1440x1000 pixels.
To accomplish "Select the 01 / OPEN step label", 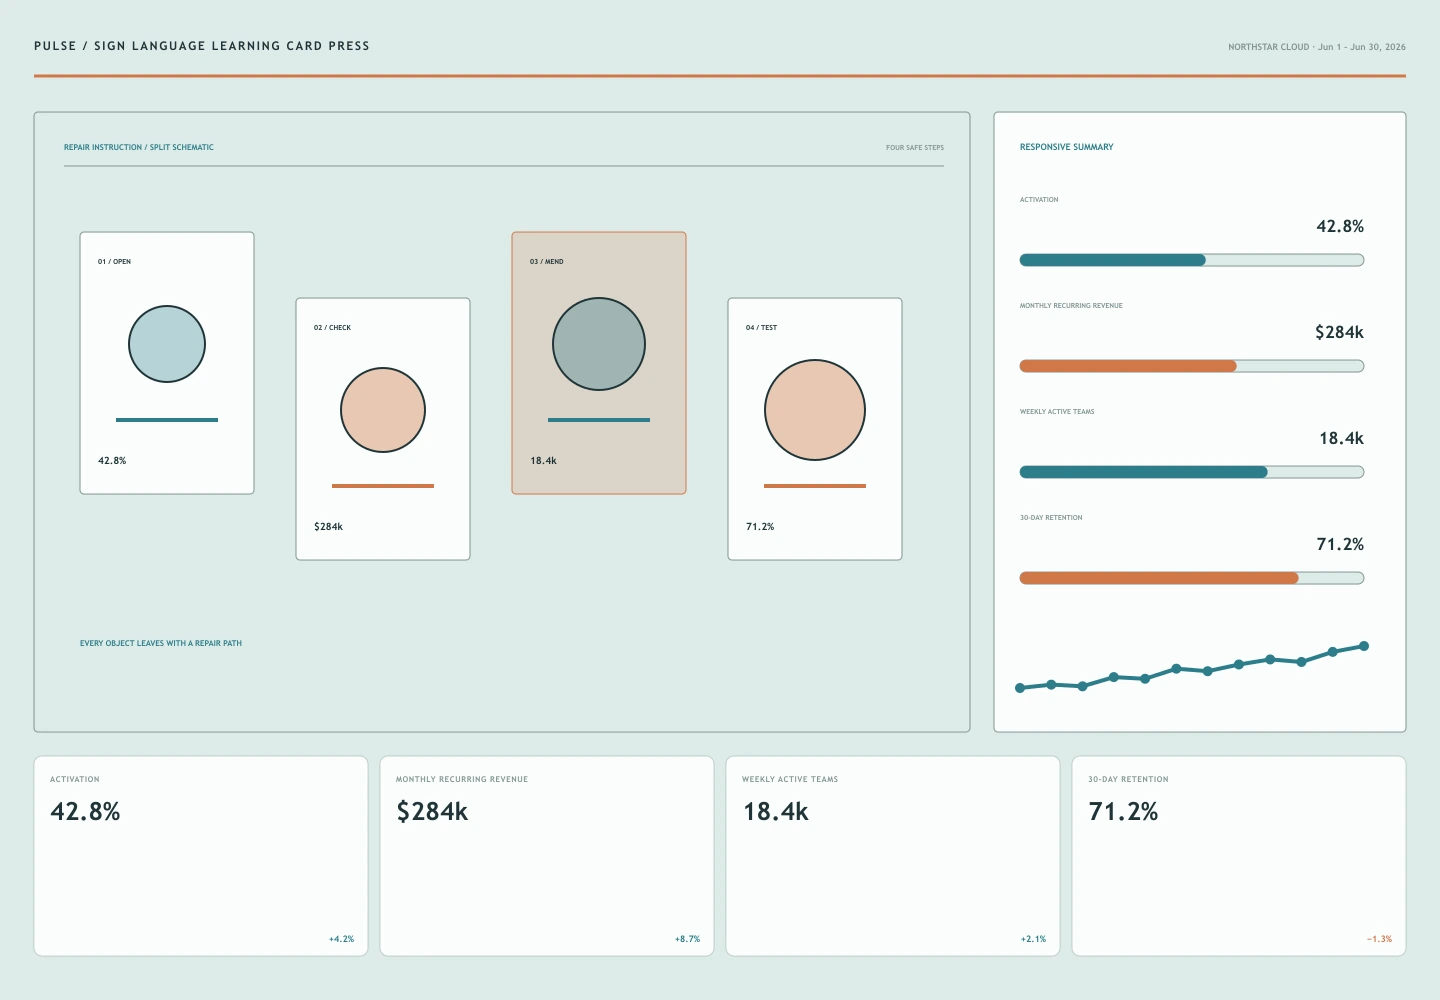I will [x=114, y=262].
